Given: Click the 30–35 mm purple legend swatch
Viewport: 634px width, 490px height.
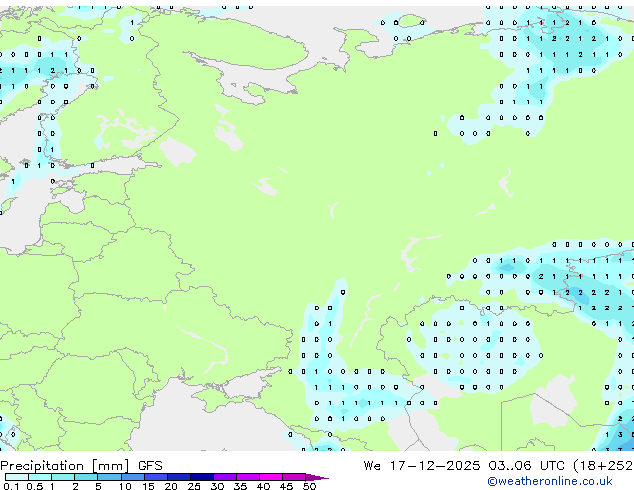Looking at the screenshot, I should click(225, 477).
